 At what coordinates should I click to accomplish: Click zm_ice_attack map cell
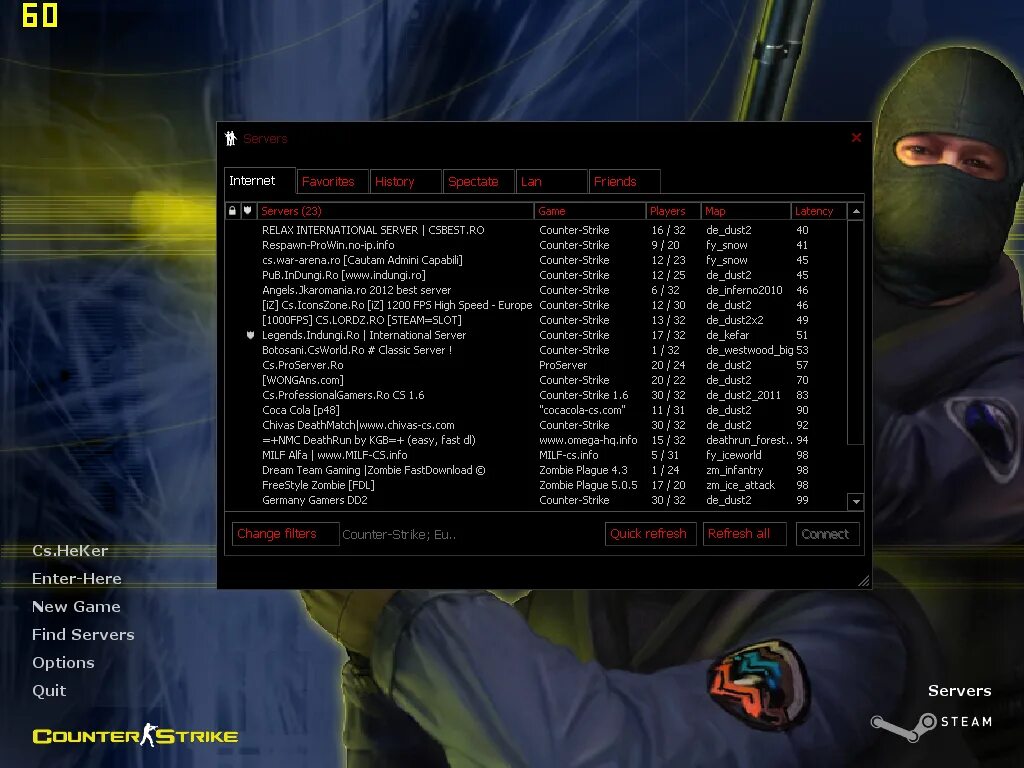coord(741,485)
